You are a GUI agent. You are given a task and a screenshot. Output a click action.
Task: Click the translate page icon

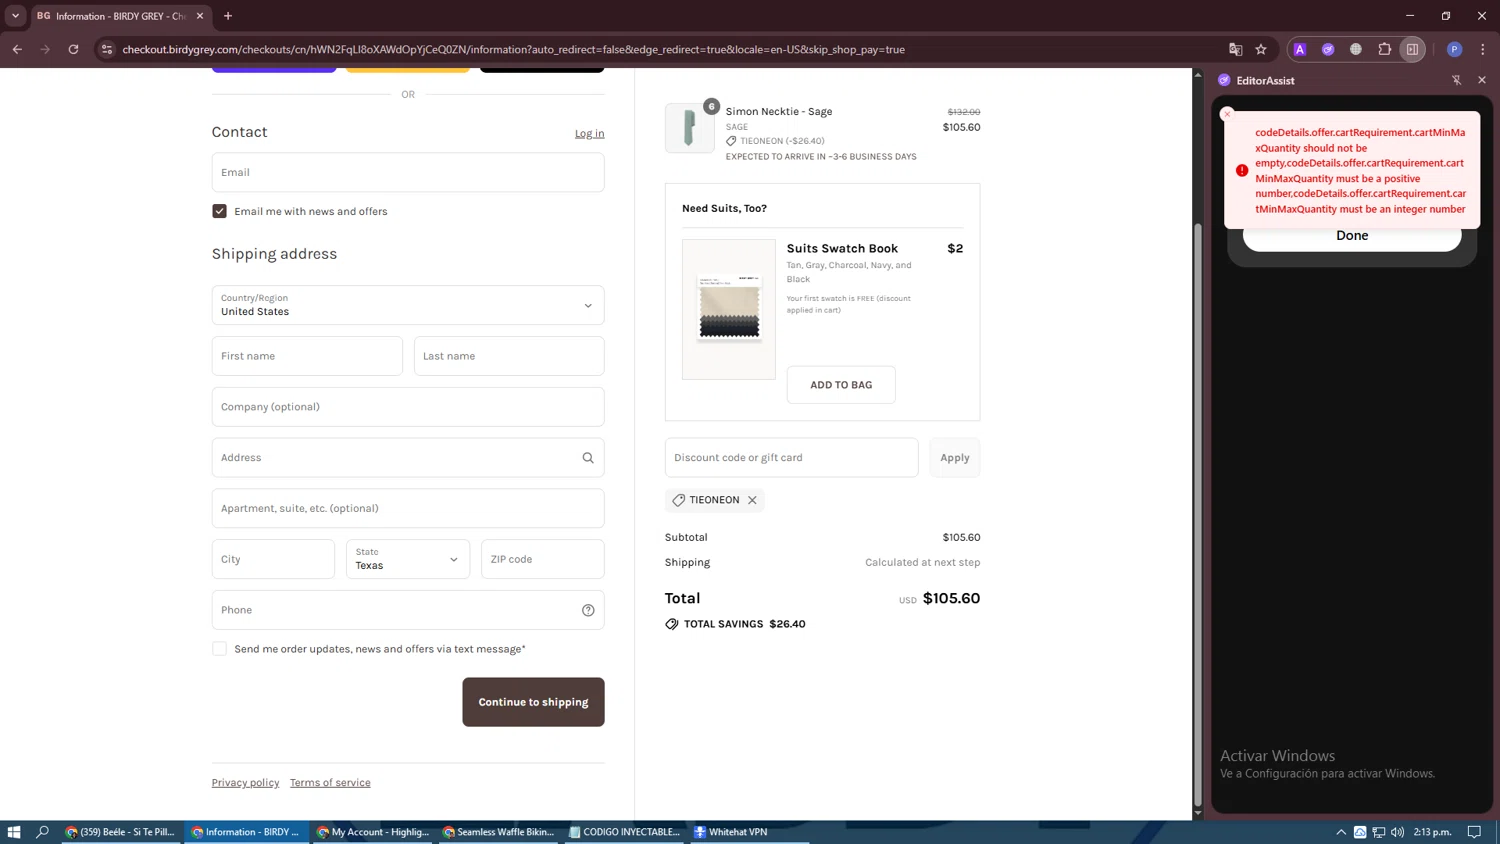1236,49
